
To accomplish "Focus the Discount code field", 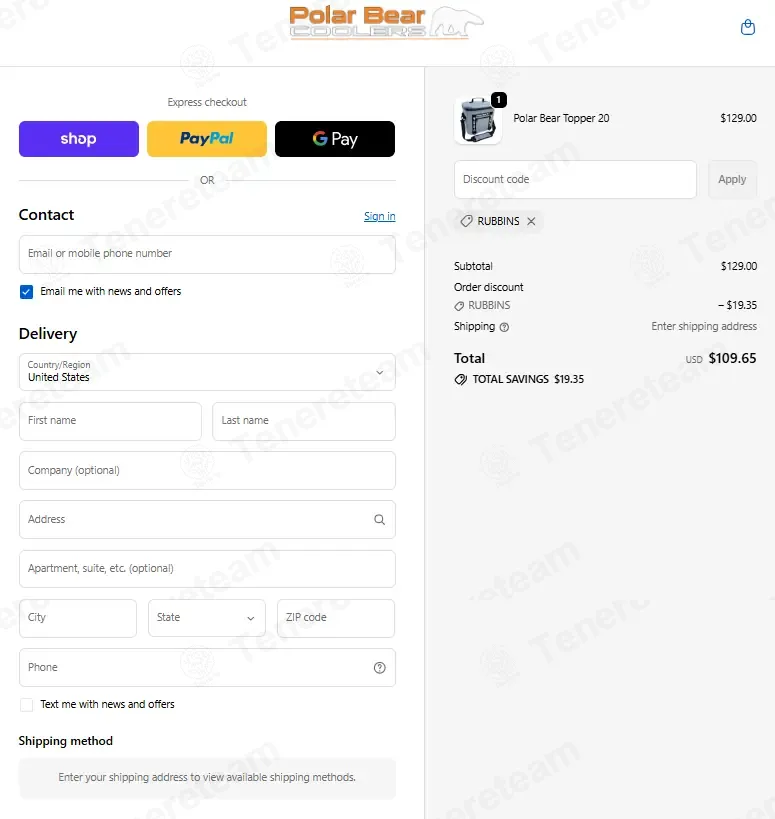I will coord(575,180).
